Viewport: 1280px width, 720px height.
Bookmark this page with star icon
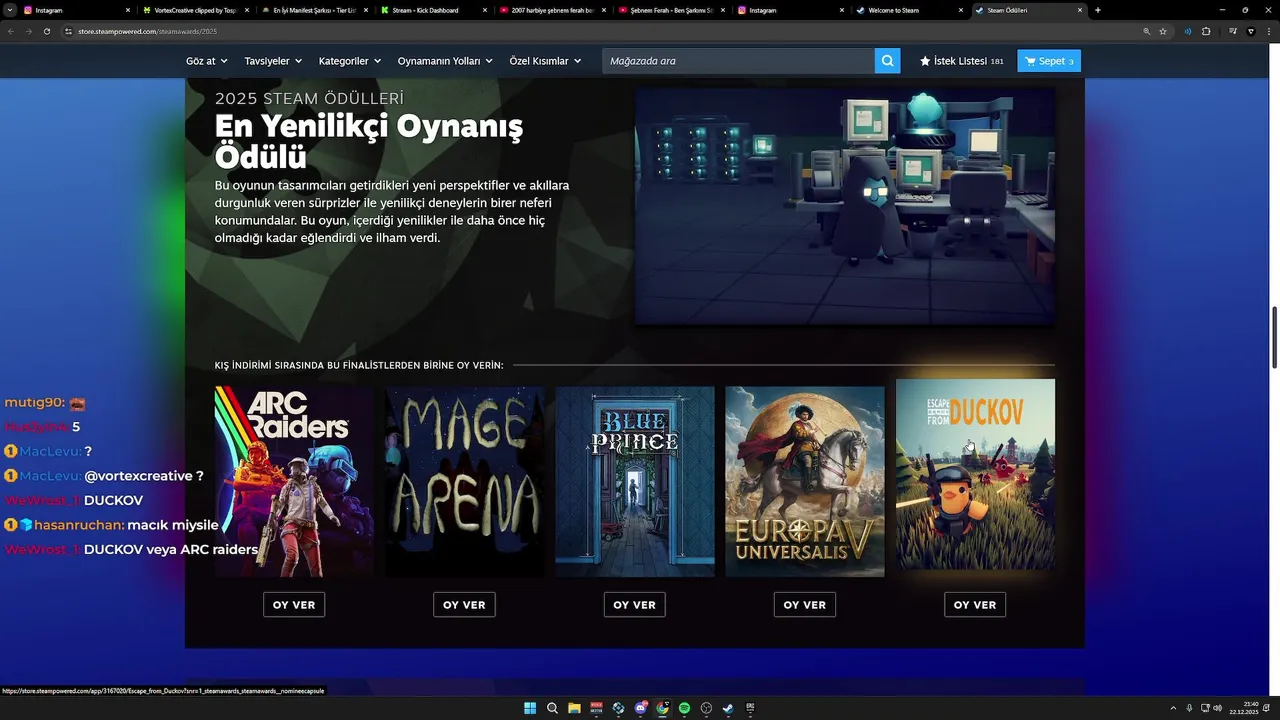[x=1163, y=31]
